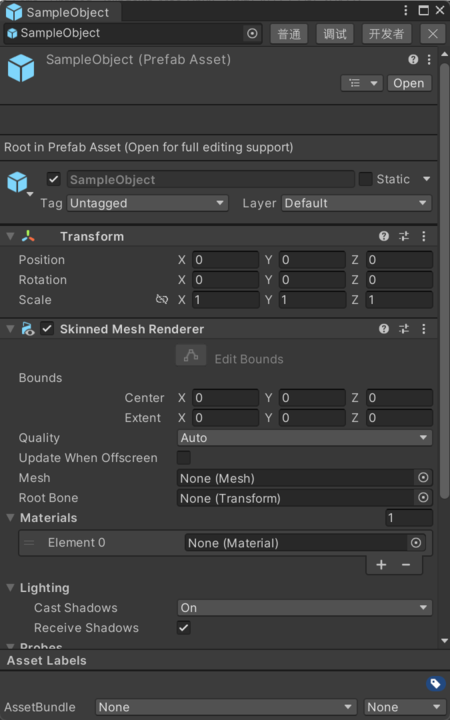
Task: Toggle Scale constrained proportions link icon
Action: tap(162, 299)
